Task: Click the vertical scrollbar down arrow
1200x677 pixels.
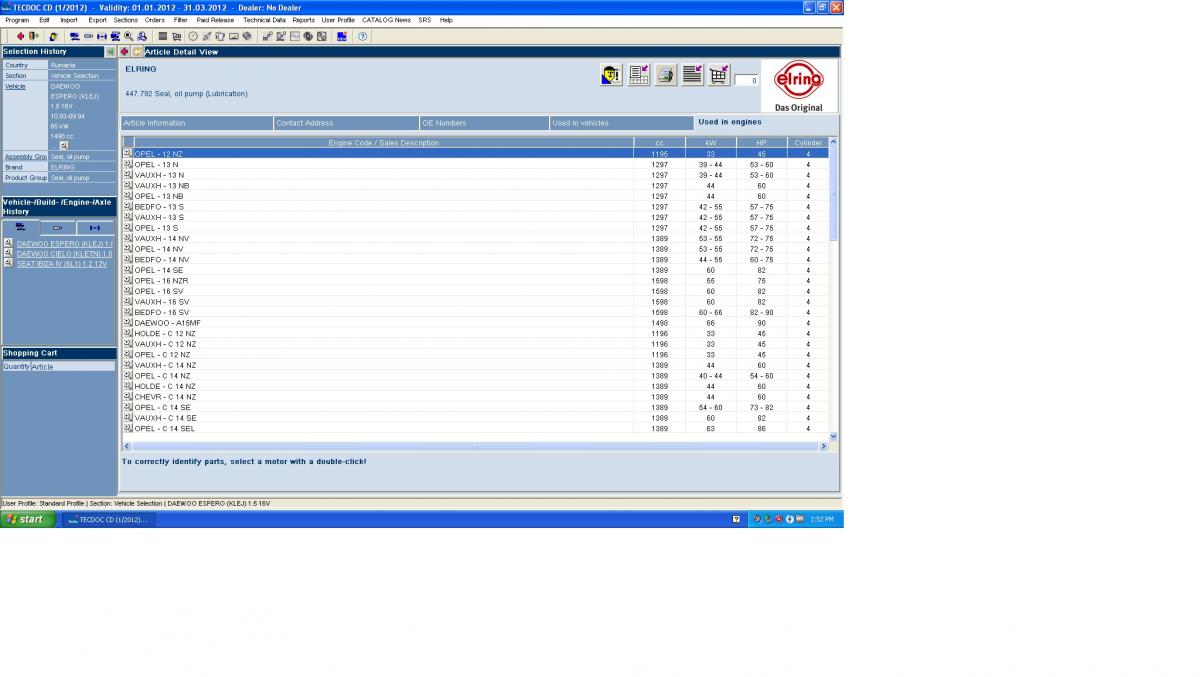Action: tap(833, 436)
